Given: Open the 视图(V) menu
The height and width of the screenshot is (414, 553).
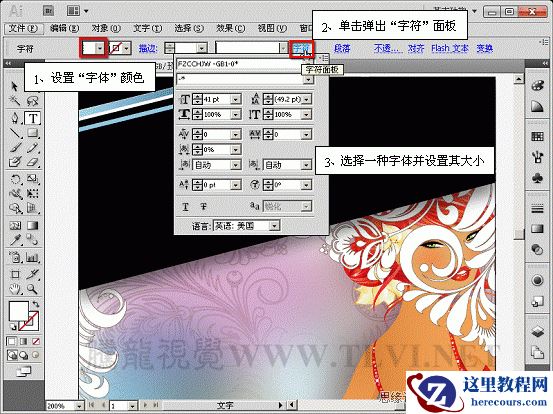Looking at the screenshot, I should pyautogui.click(x=272, y=29).
